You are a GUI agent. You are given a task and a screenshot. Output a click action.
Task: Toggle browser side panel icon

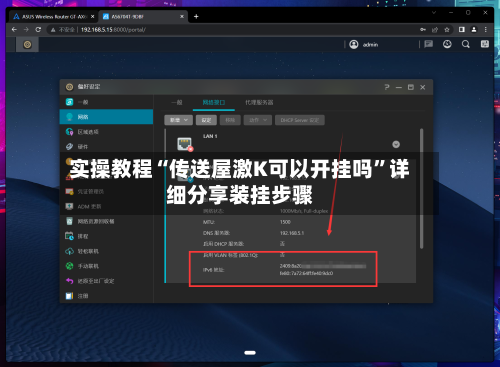tap(462, 30)
